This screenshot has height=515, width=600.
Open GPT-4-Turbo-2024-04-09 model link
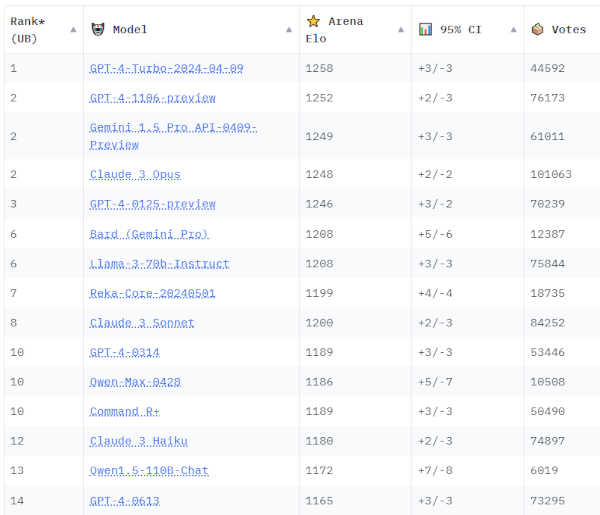tap(166, 68)
